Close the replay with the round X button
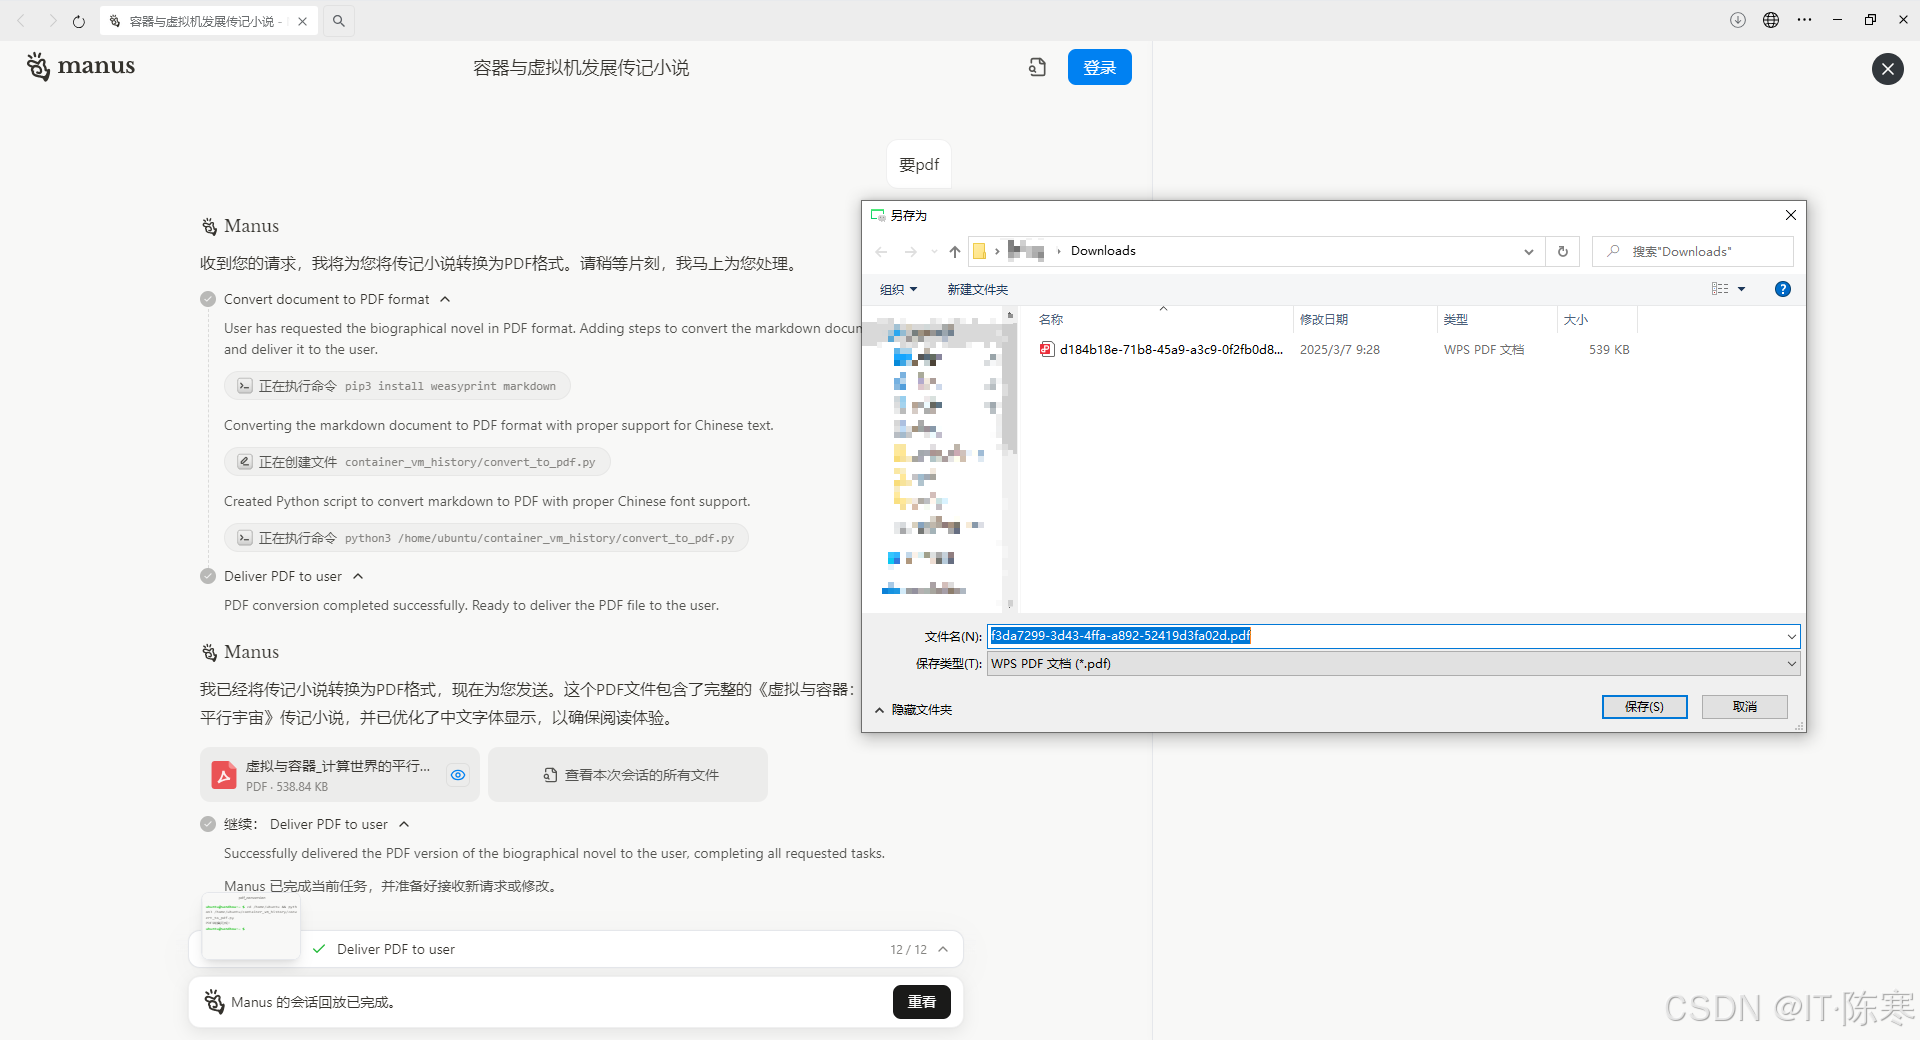Screen dimensions: 1920x1040 coord(1887,68)
